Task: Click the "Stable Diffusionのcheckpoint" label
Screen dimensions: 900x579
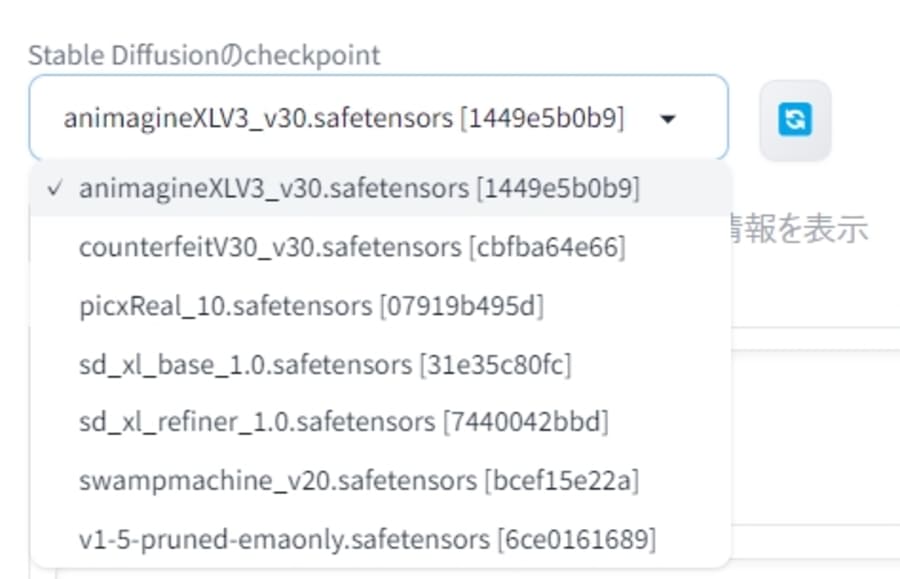Action: tap(204, 55)
